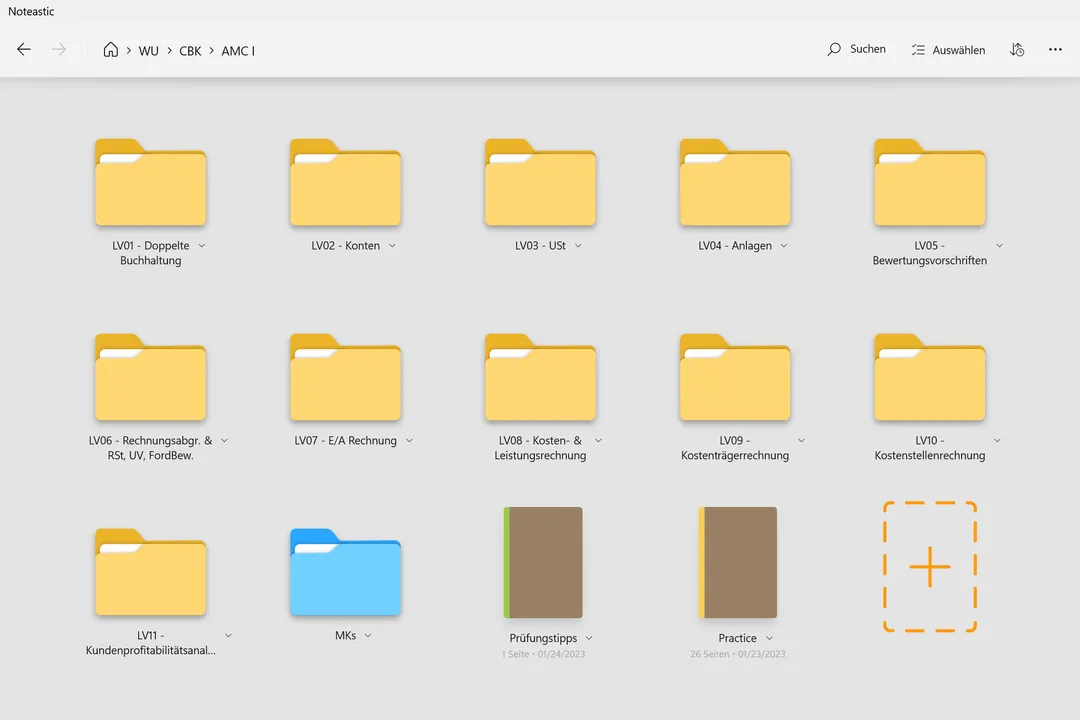Click the back arrow navigation icon

tap(24, 50)
